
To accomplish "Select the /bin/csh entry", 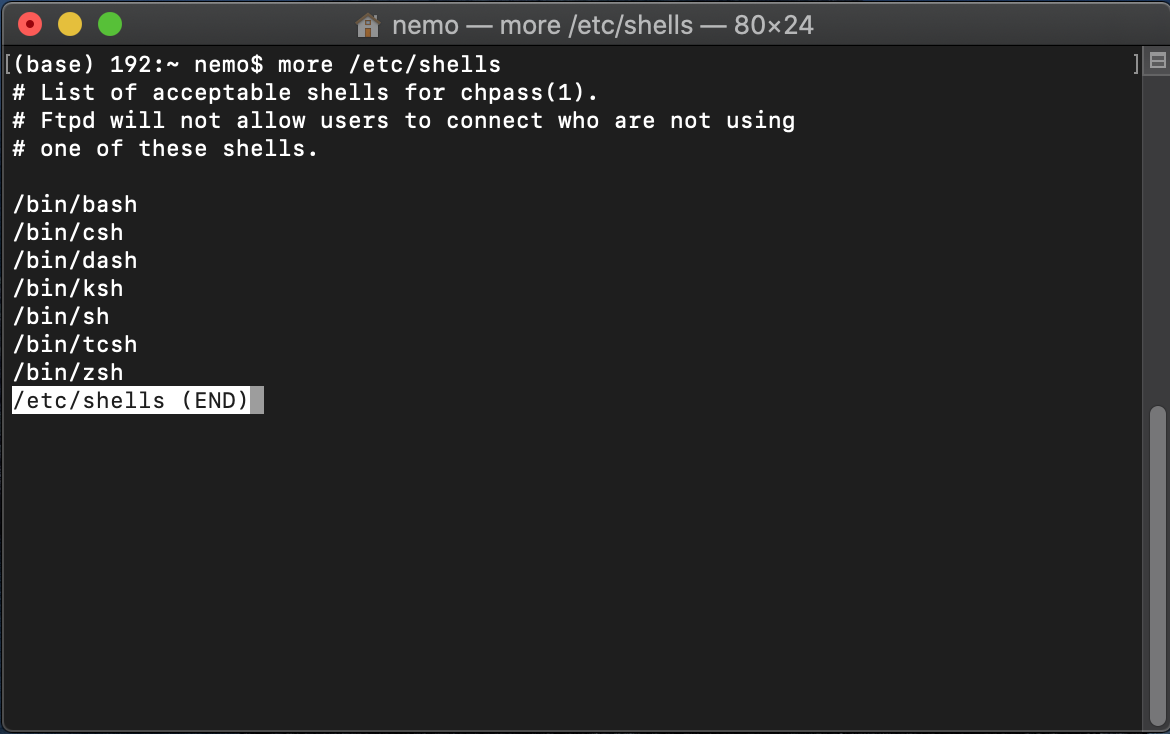I will (x=68, y=233).
